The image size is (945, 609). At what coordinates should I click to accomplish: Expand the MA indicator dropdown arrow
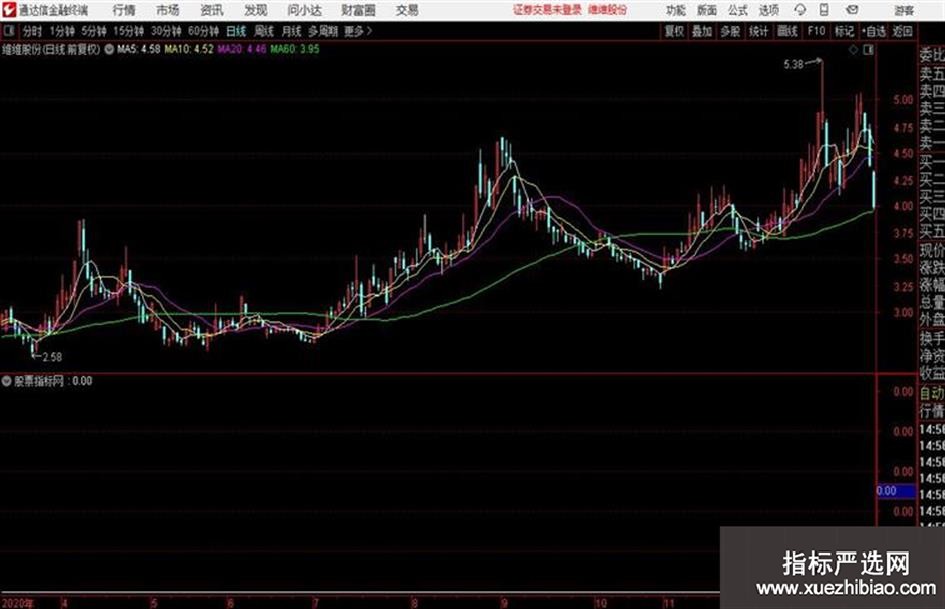click(109, 49)
